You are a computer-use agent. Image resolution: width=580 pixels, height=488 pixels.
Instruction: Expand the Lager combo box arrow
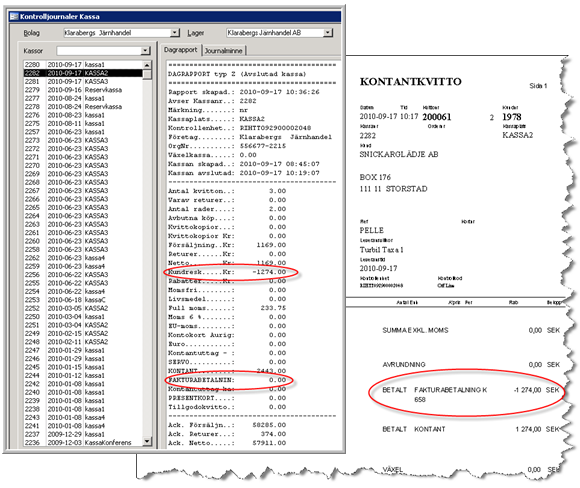pyautogui.click(x=328, y=33)
